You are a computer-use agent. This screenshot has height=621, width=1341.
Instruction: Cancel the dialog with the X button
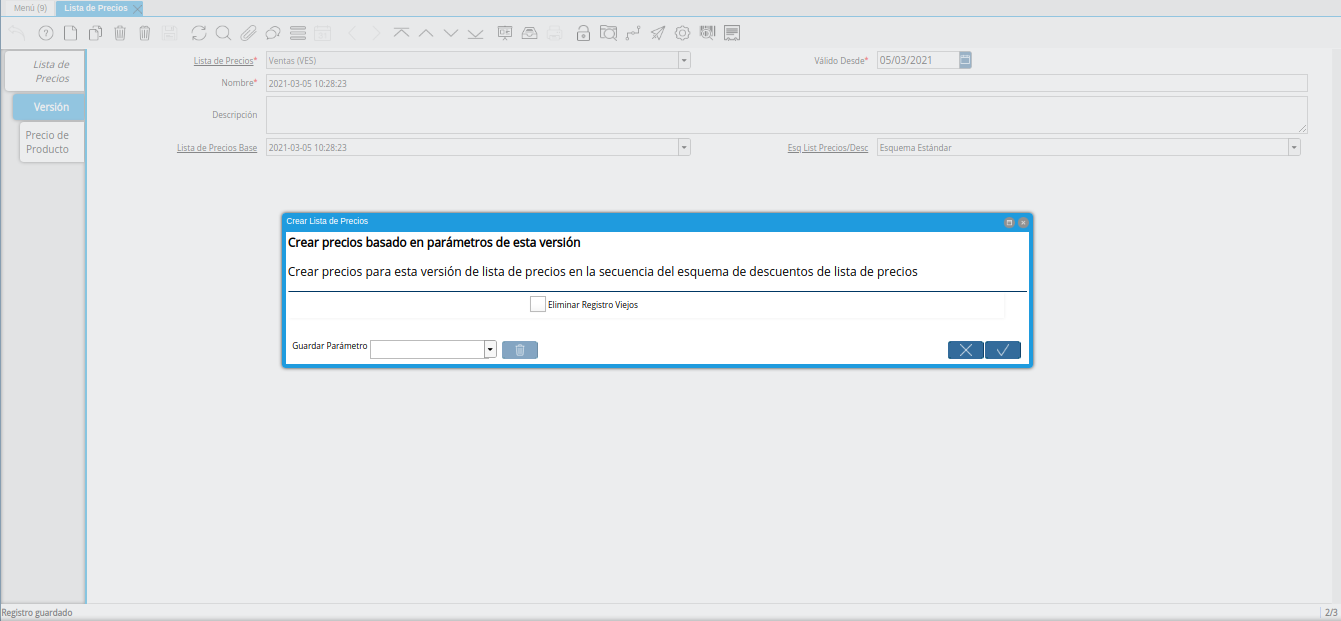[x=966, y=350]
